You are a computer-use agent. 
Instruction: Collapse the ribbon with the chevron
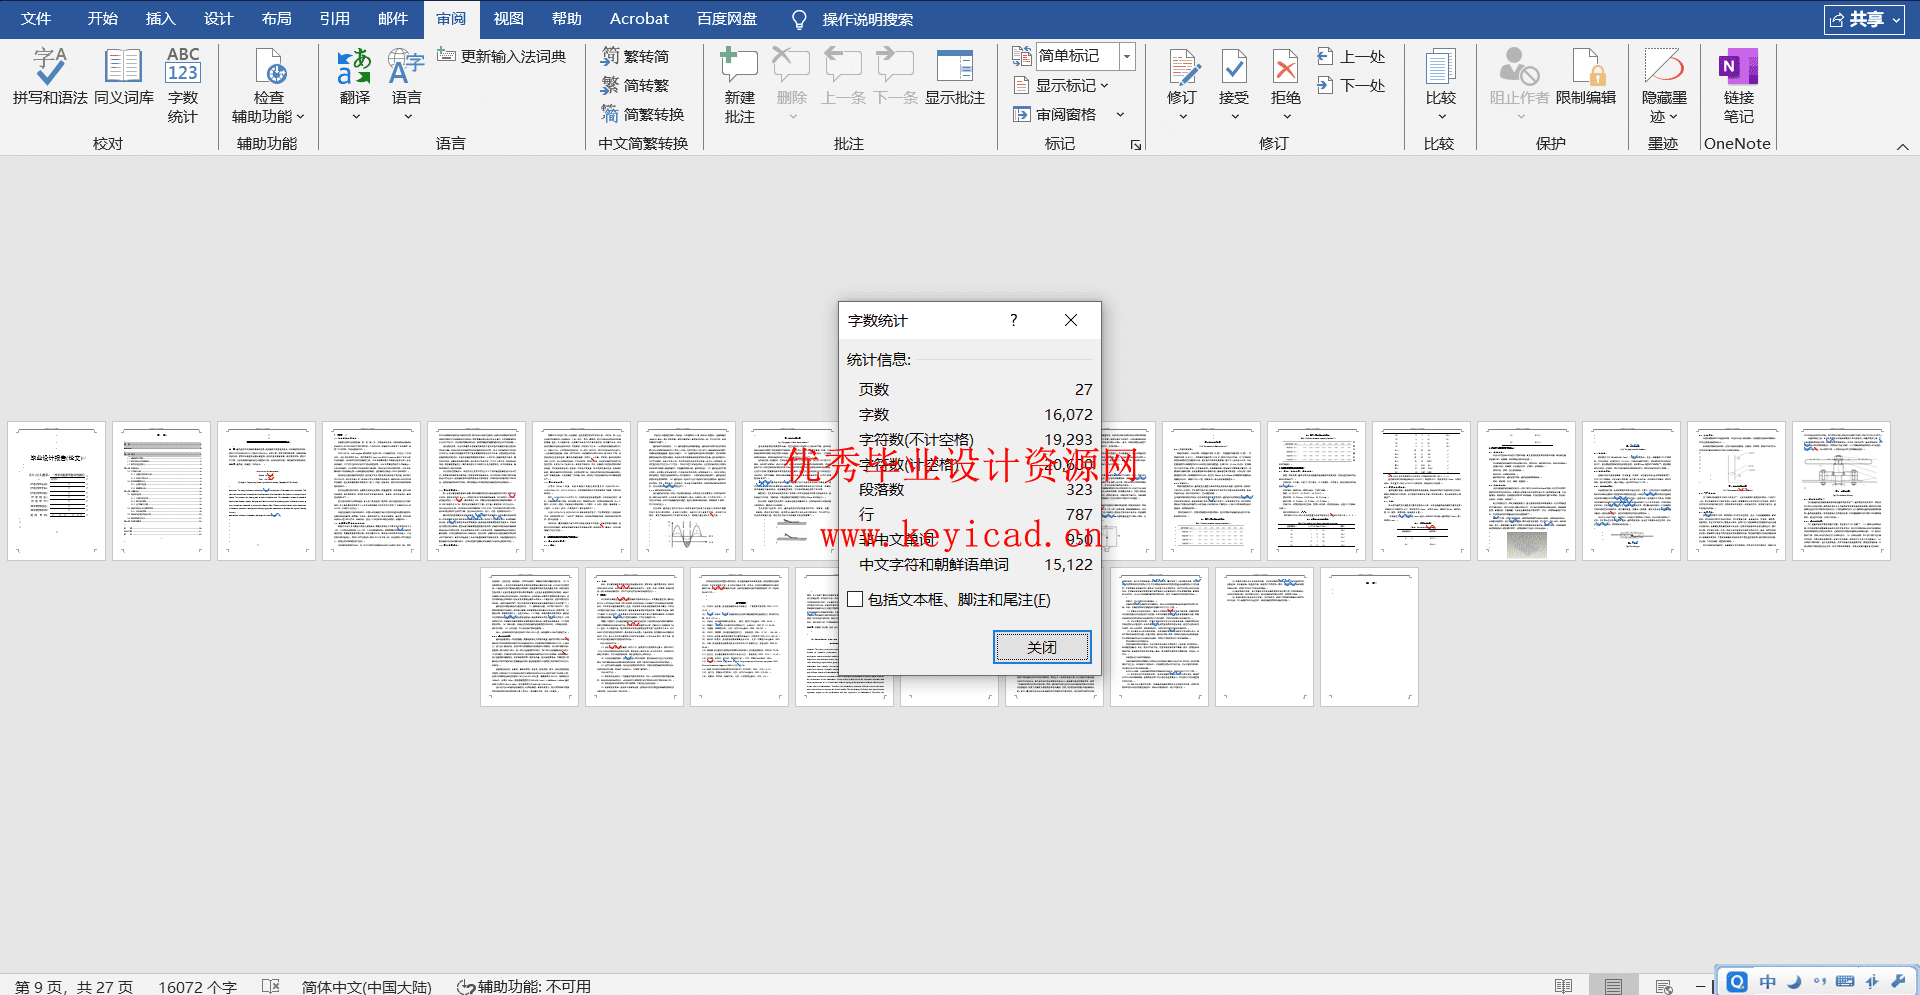(1902, 147)
